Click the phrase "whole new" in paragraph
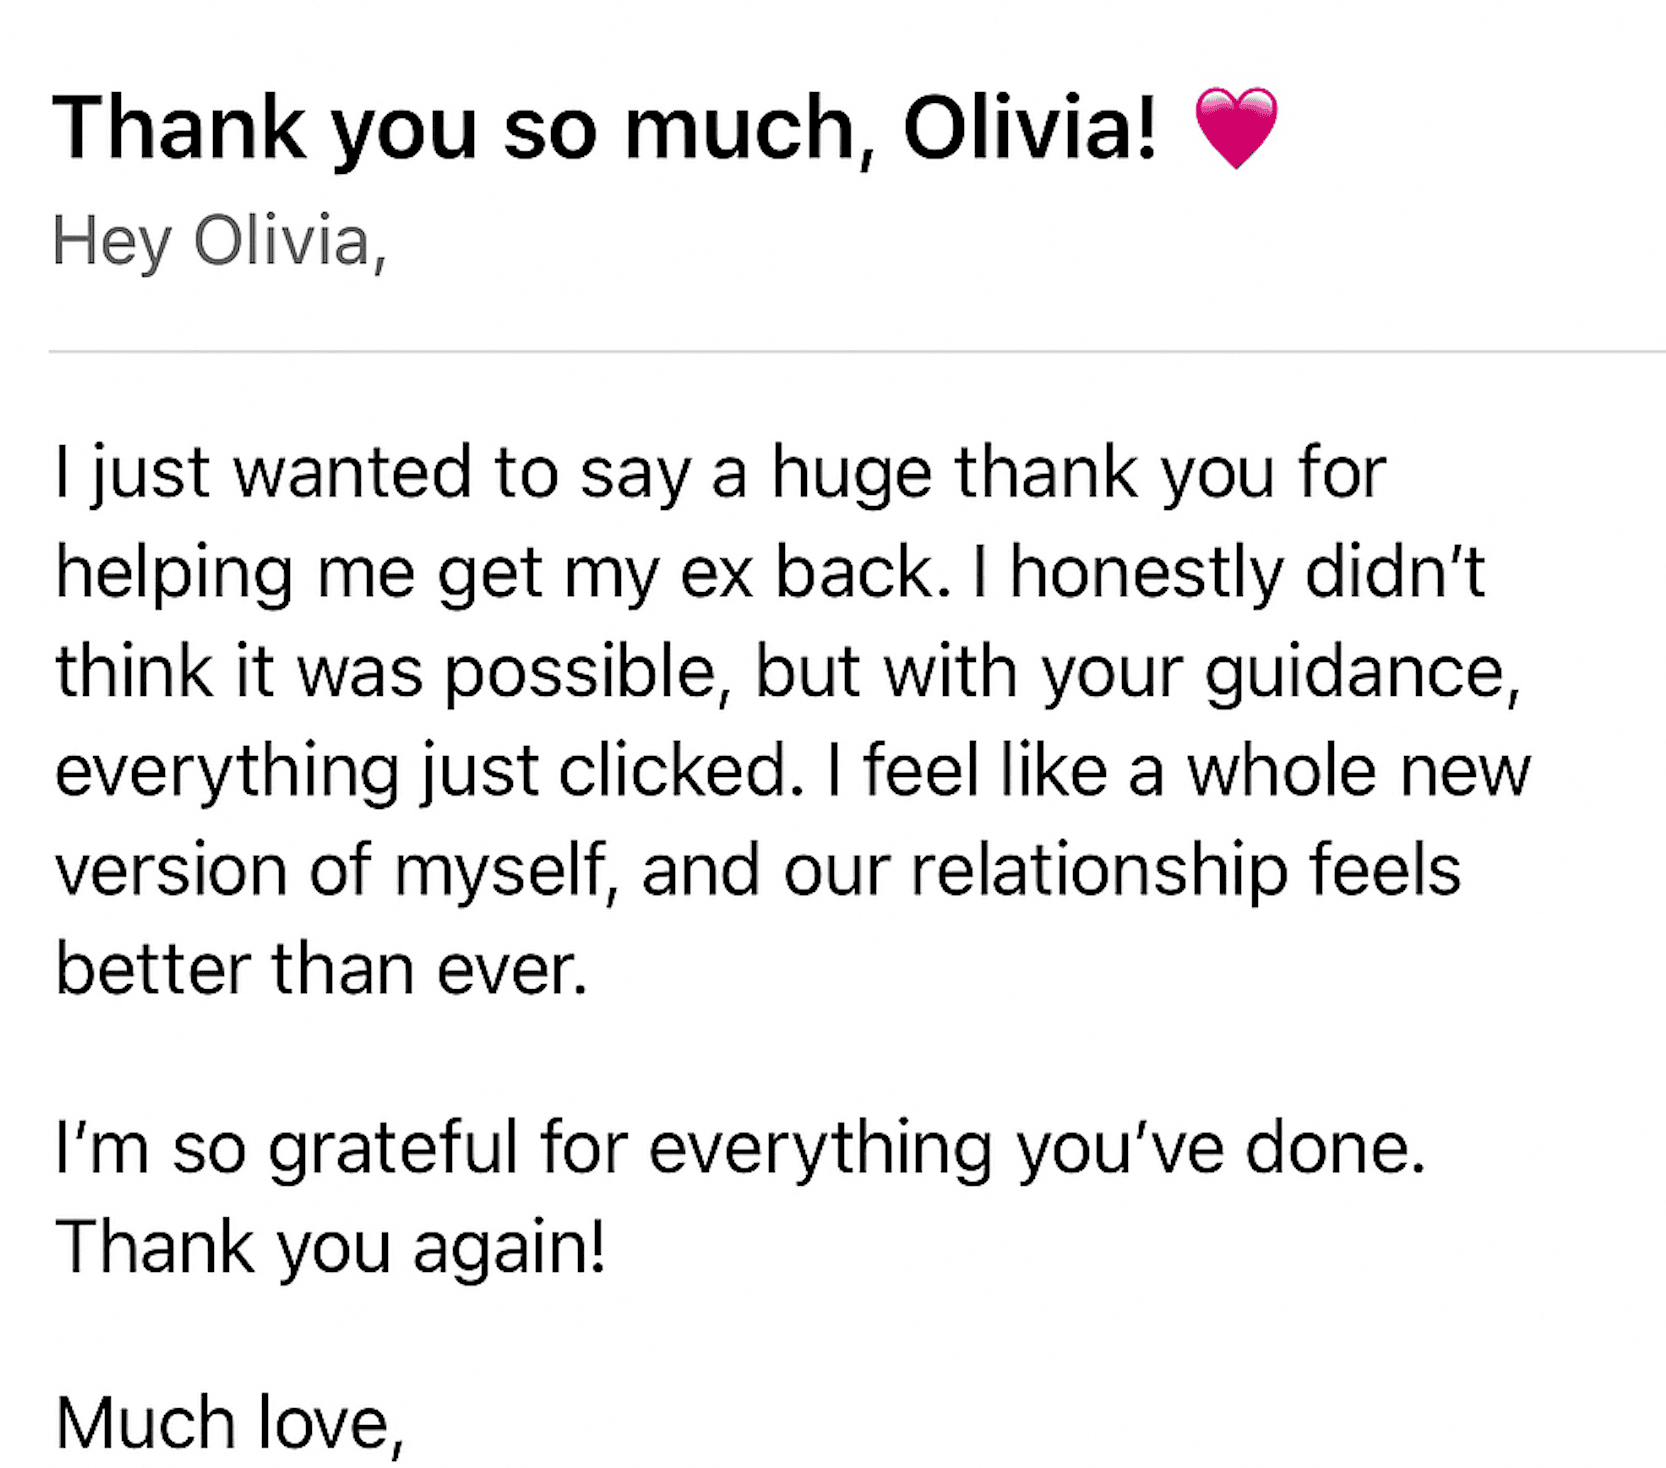Image resolution: width=1666 pixels, height=1468 pixels. coord(1359,772)
